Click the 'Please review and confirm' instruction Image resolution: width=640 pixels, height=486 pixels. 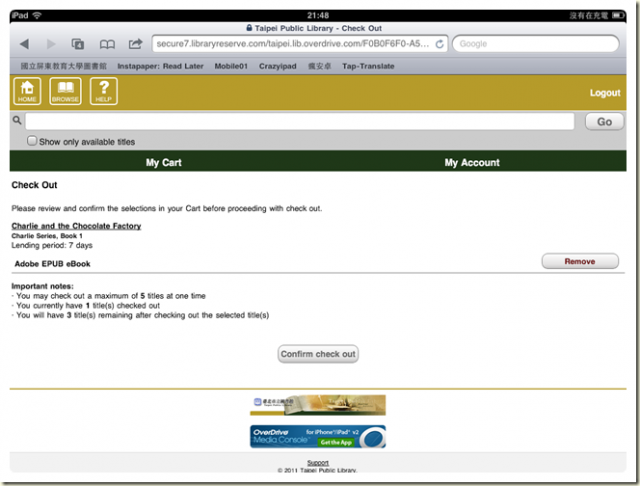click(167, 209)
